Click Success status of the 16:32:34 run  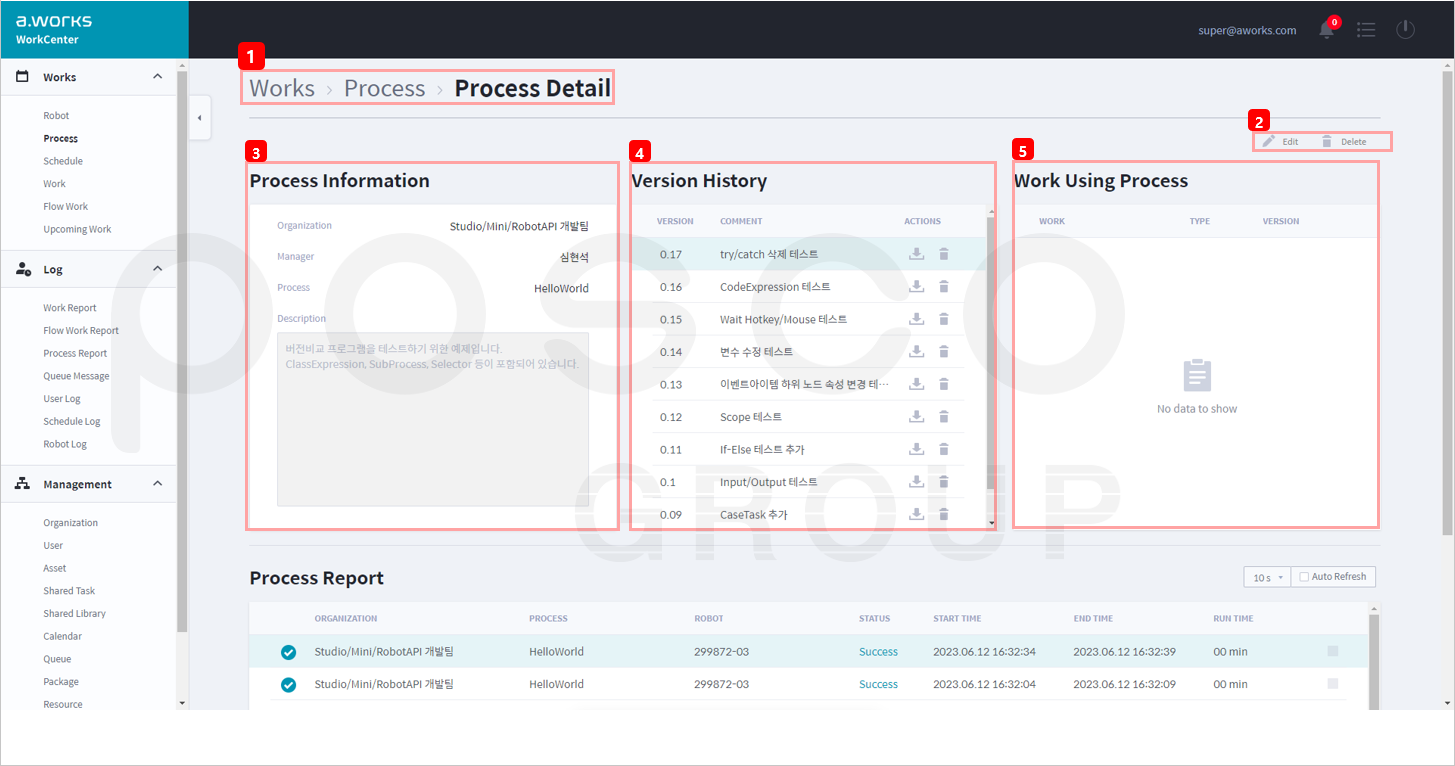878,652
